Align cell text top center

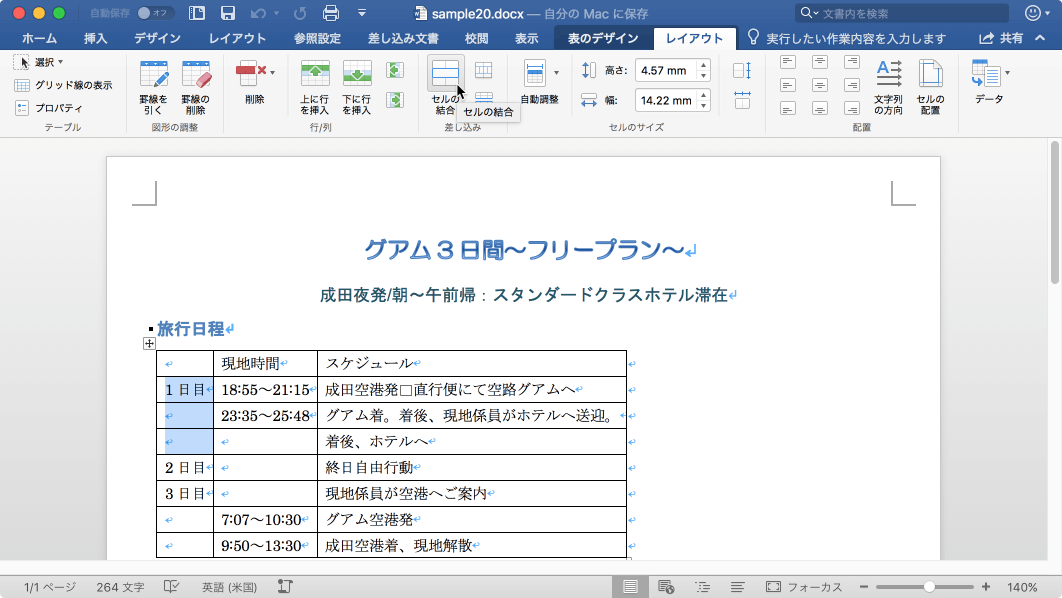click(x=820, y=62)
